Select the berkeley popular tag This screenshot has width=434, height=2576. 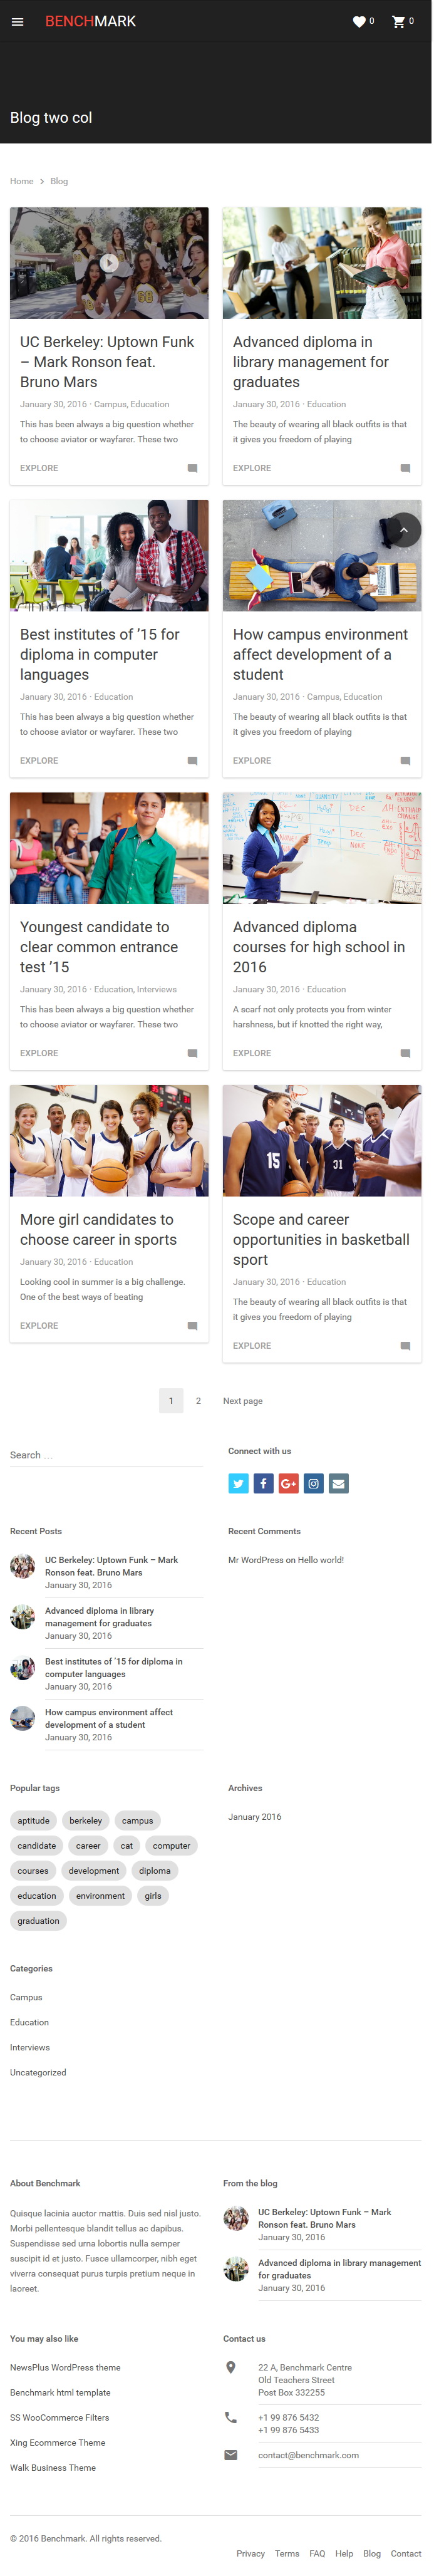(86, 1820)
